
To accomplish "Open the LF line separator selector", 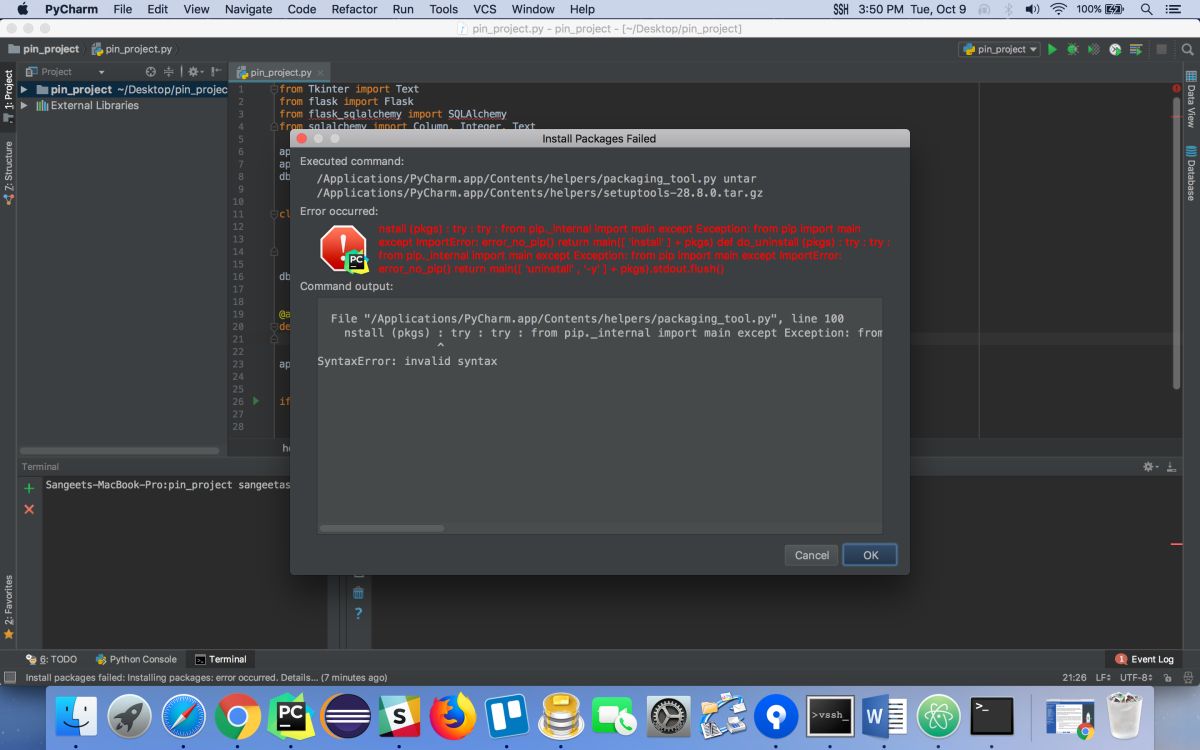I will 1103,677.
